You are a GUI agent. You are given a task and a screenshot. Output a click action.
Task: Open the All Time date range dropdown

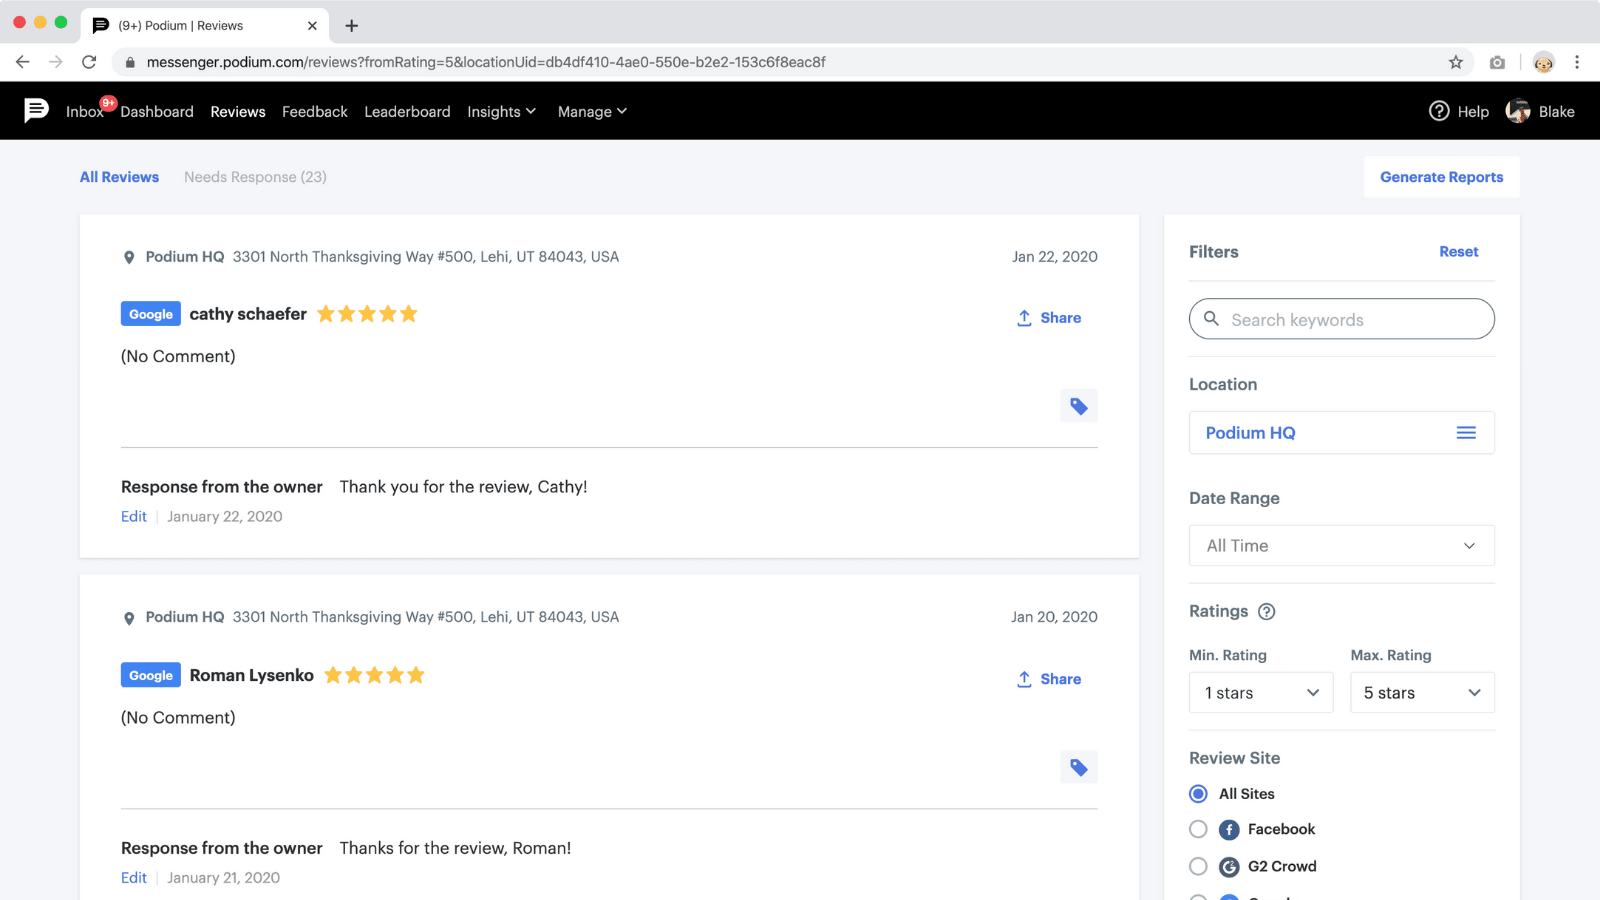tap(1342, 546)
